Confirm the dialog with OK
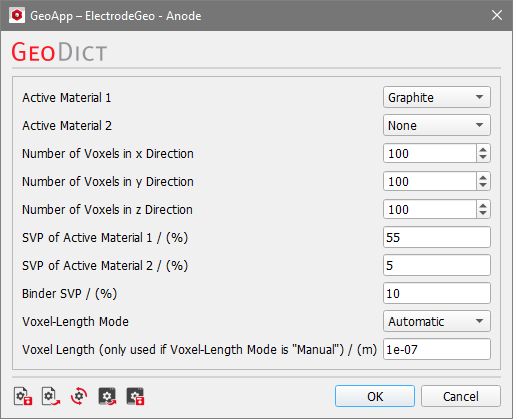Viewport: 513px width, 419px height. tap(375, 396)
